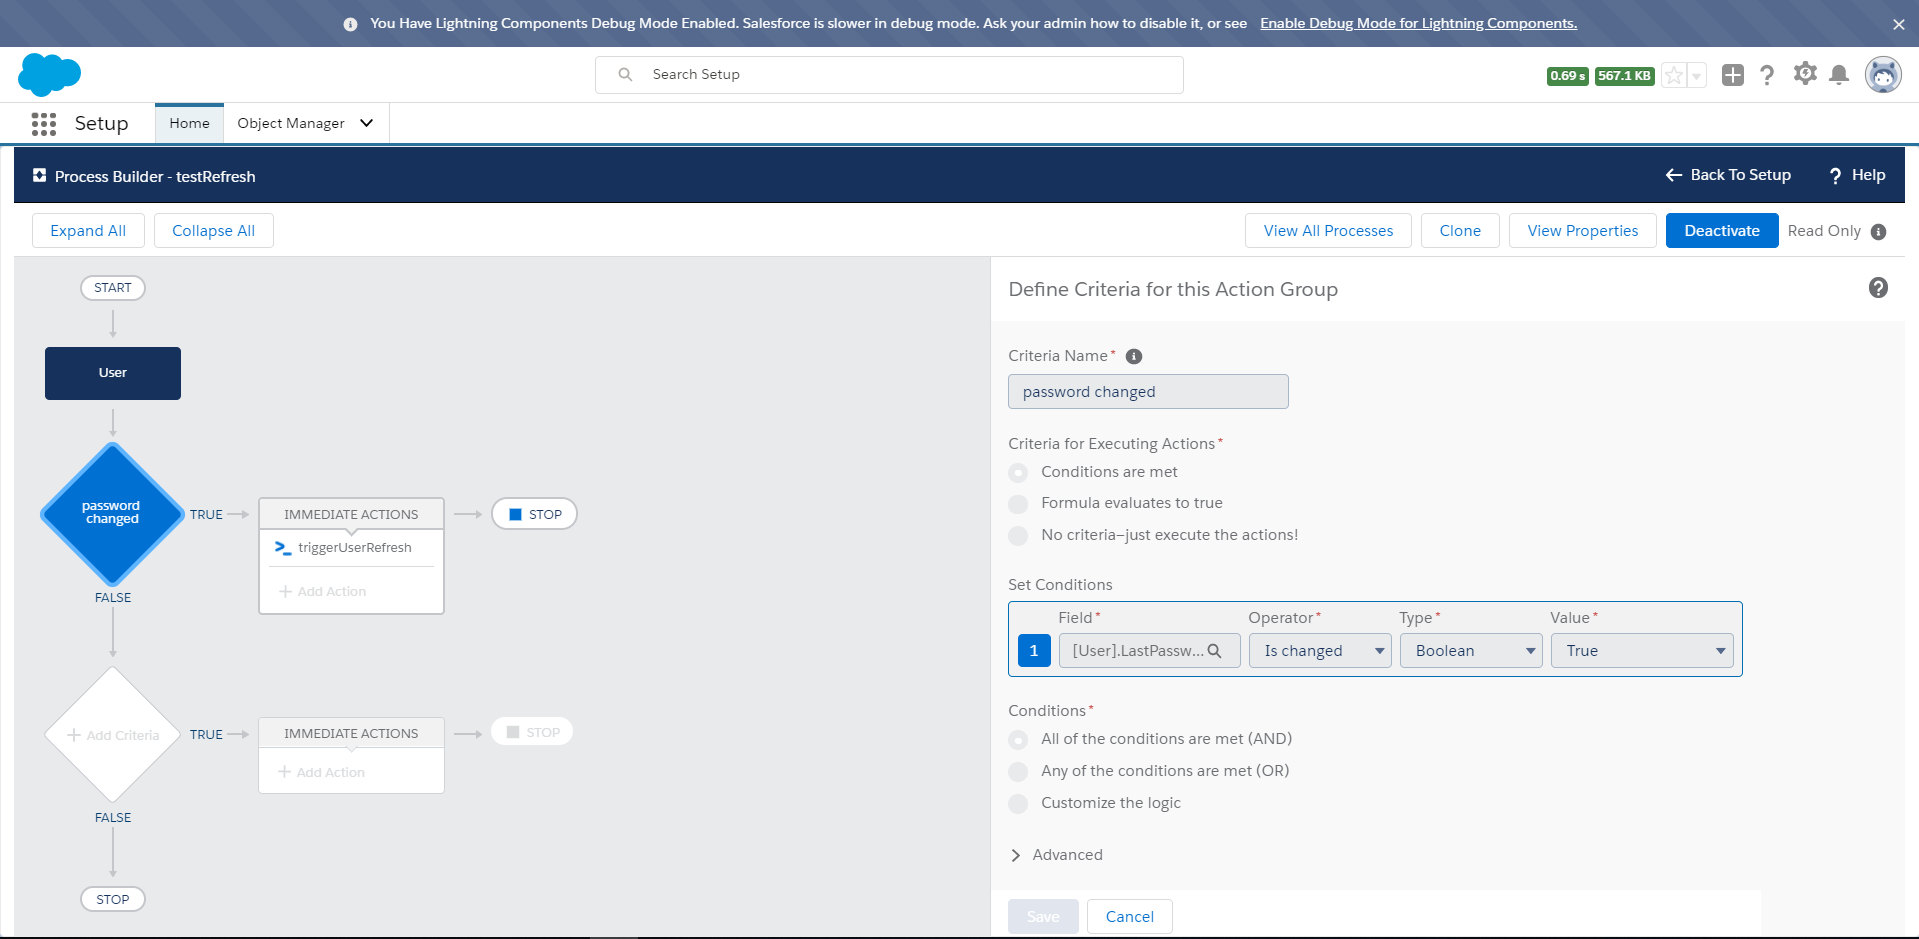Click the global actions plus icon
The width and height of the screenshot is (1919, 939).
pos(1733,75)
